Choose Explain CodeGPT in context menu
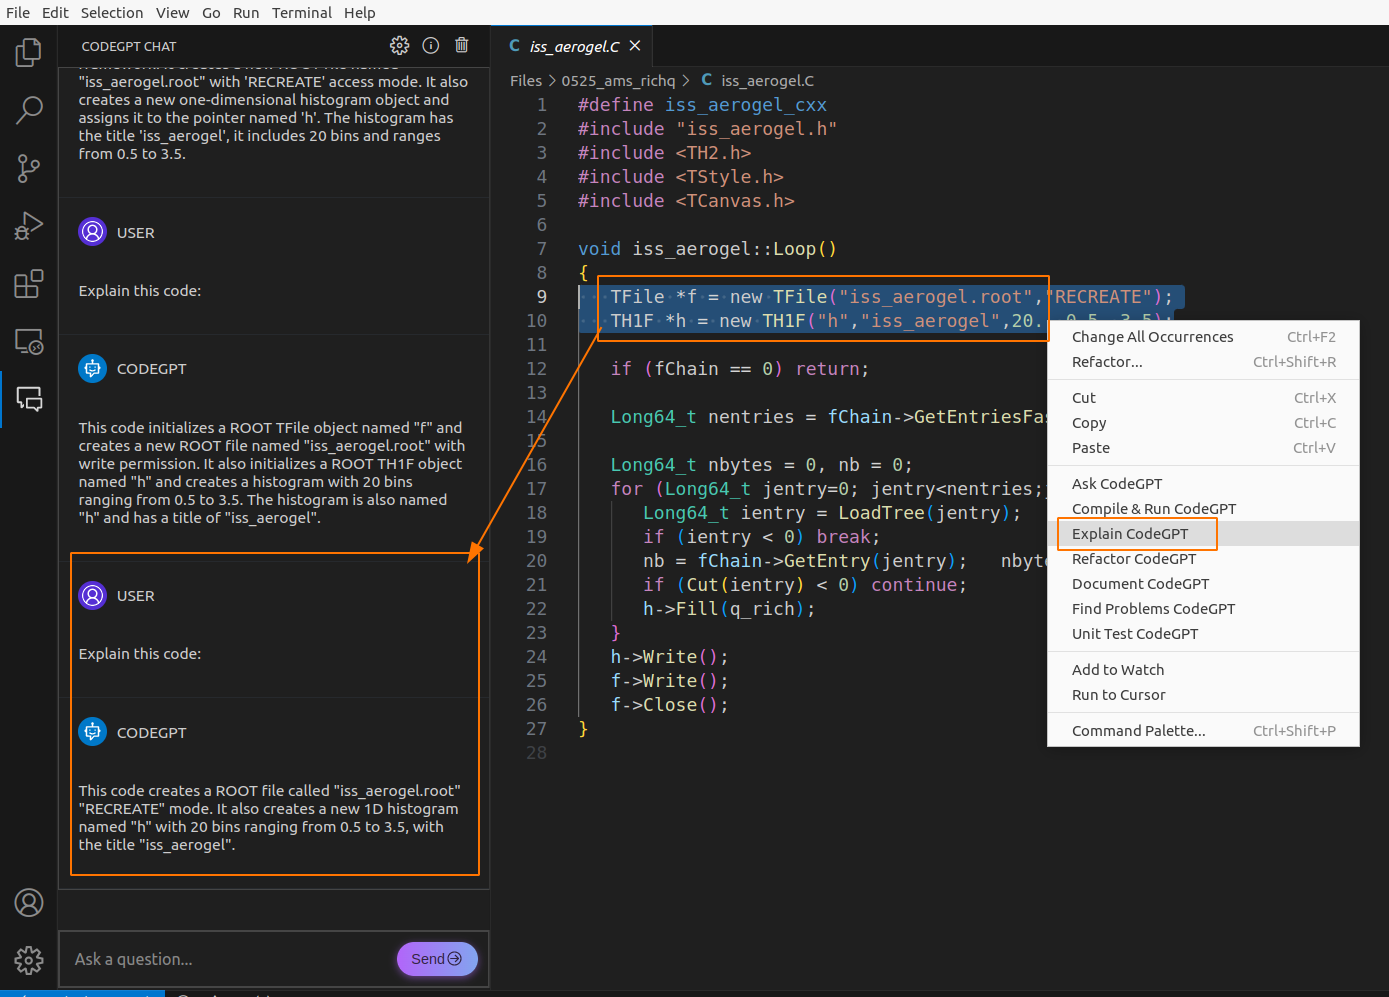 (x=1203, y=534)
